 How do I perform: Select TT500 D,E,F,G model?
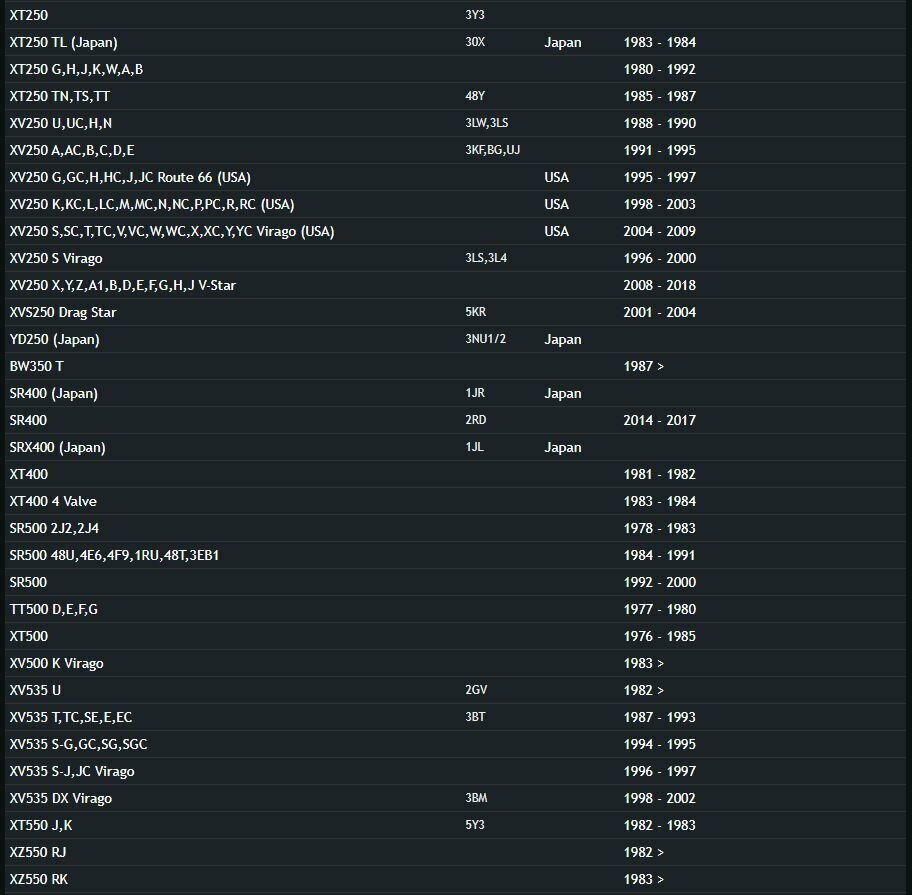[54, 610]
